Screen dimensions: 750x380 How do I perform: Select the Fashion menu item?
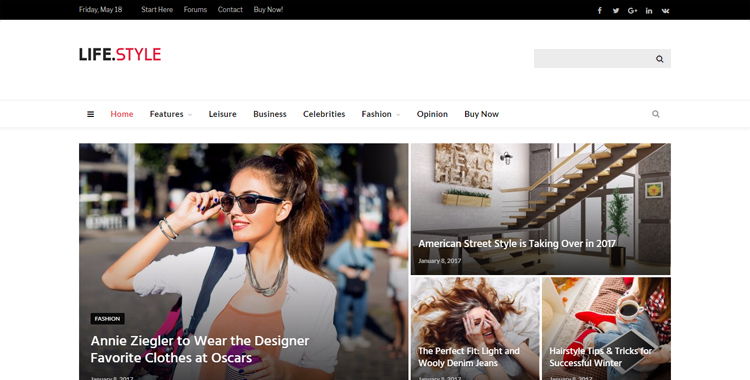(x=376, y=114)
